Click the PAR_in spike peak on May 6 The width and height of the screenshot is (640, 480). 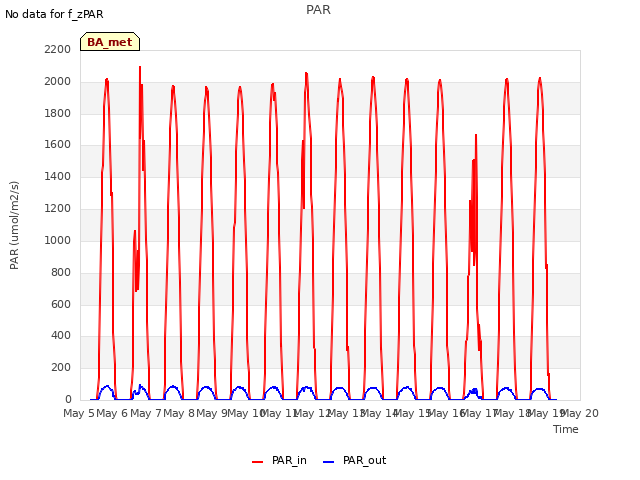(140, 67)
